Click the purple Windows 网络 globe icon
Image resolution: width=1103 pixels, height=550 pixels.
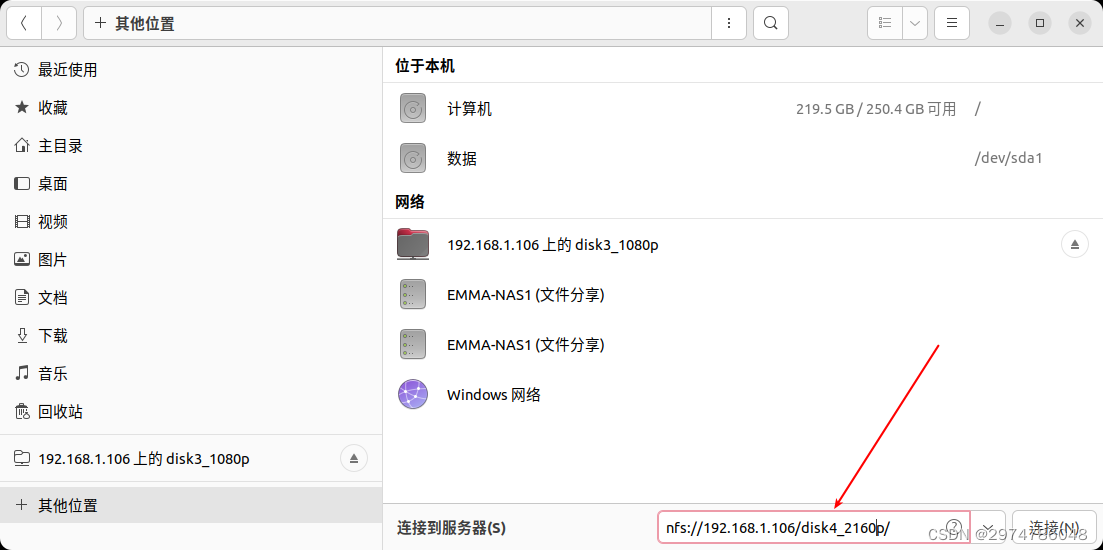[413, 395]
